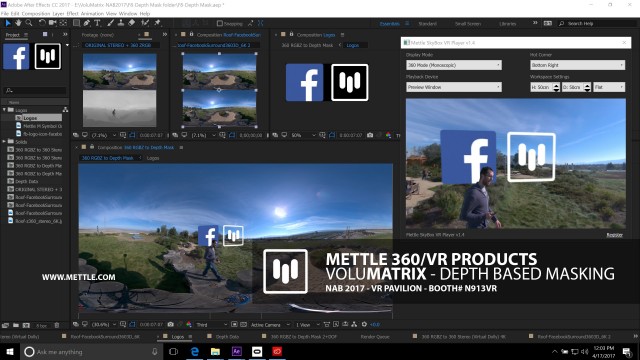Select the Eraser tool
This screenshot has width=640, height=360.
131,23
